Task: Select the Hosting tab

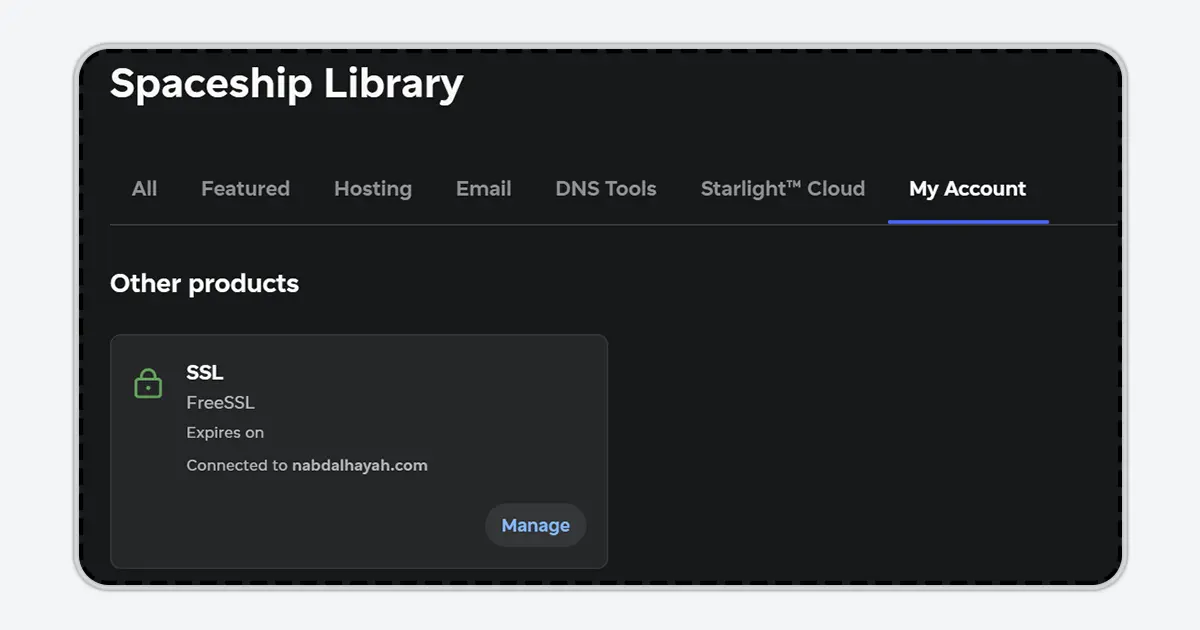Action: (x=373, y=189)
